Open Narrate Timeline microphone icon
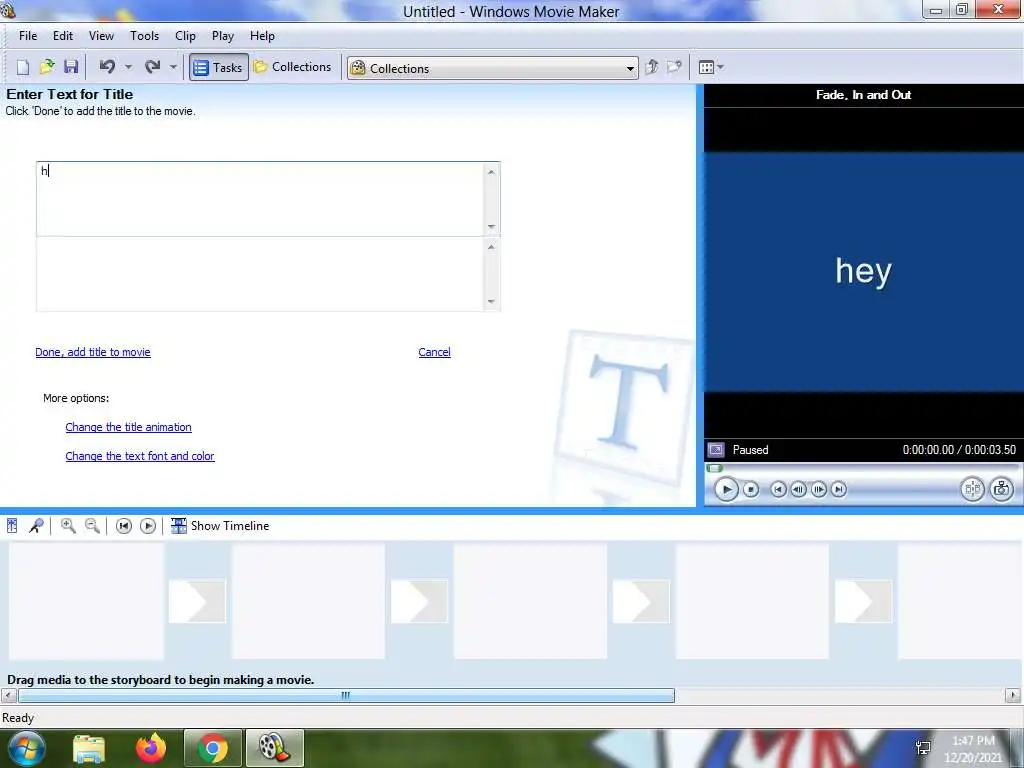This screenshot has height=768, width=1024. 37,526
